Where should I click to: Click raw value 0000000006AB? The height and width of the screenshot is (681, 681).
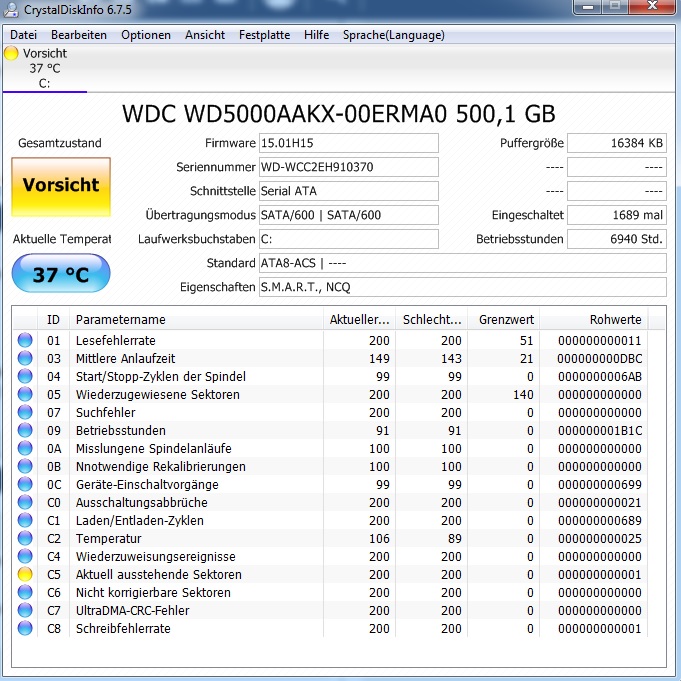point(599,377)
